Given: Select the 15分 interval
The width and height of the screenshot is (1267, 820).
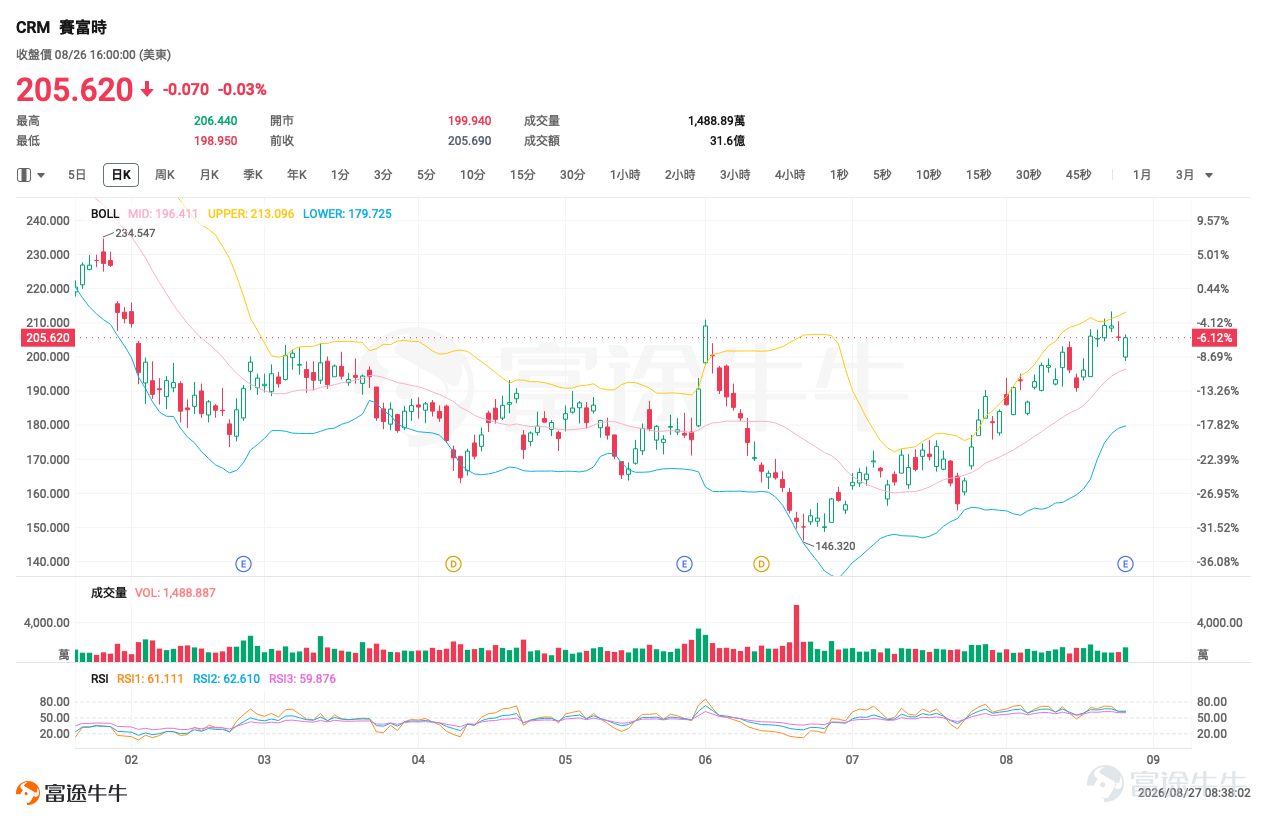Looking at the screenshot, I should pos(522,175).
